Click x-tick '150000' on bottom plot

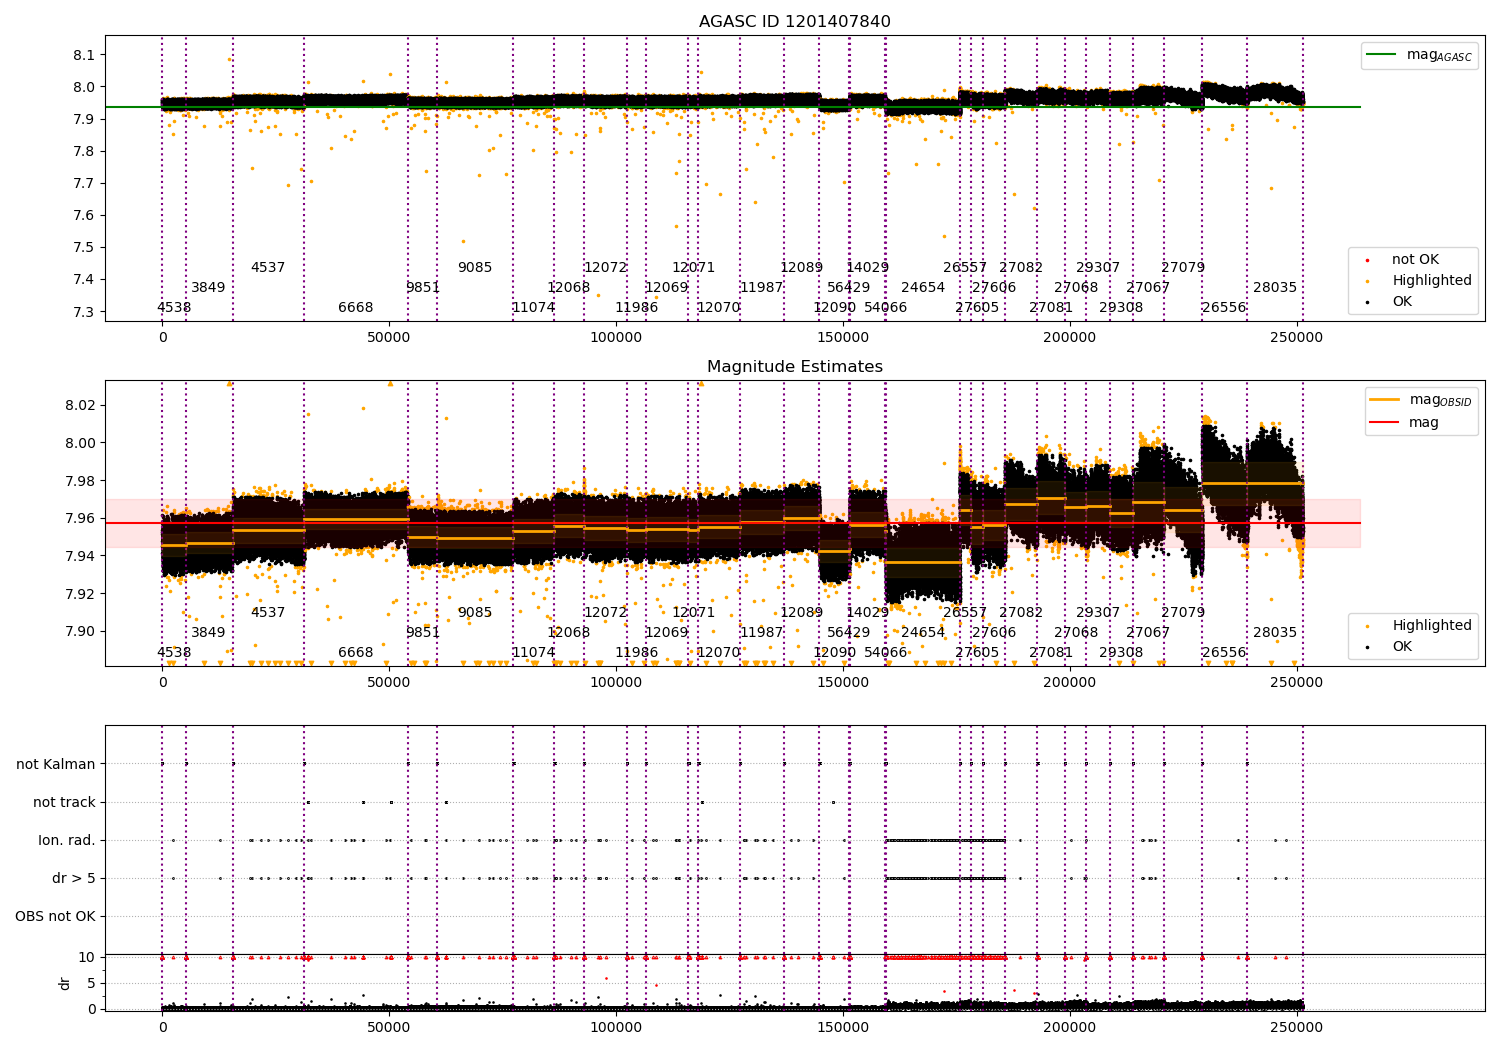843,1027
